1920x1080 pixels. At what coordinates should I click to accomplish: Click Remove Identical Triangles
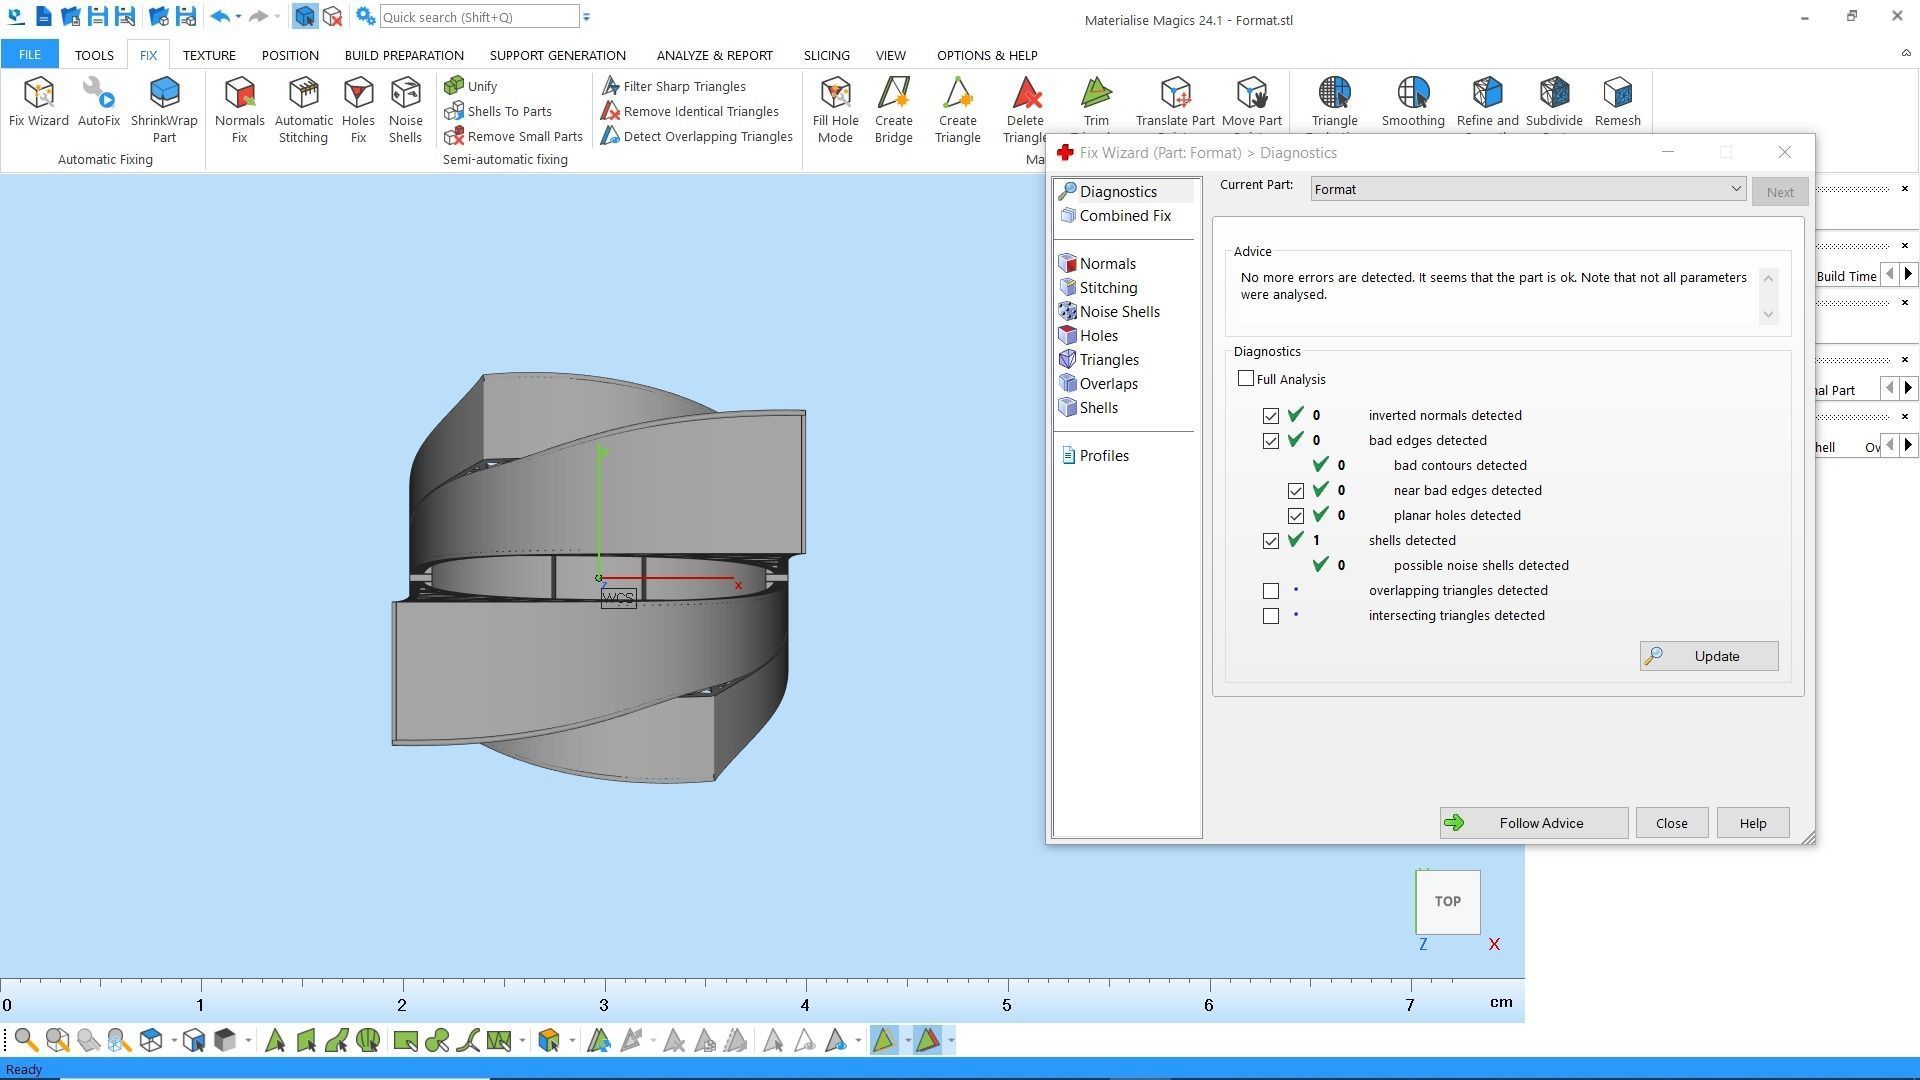689,111
